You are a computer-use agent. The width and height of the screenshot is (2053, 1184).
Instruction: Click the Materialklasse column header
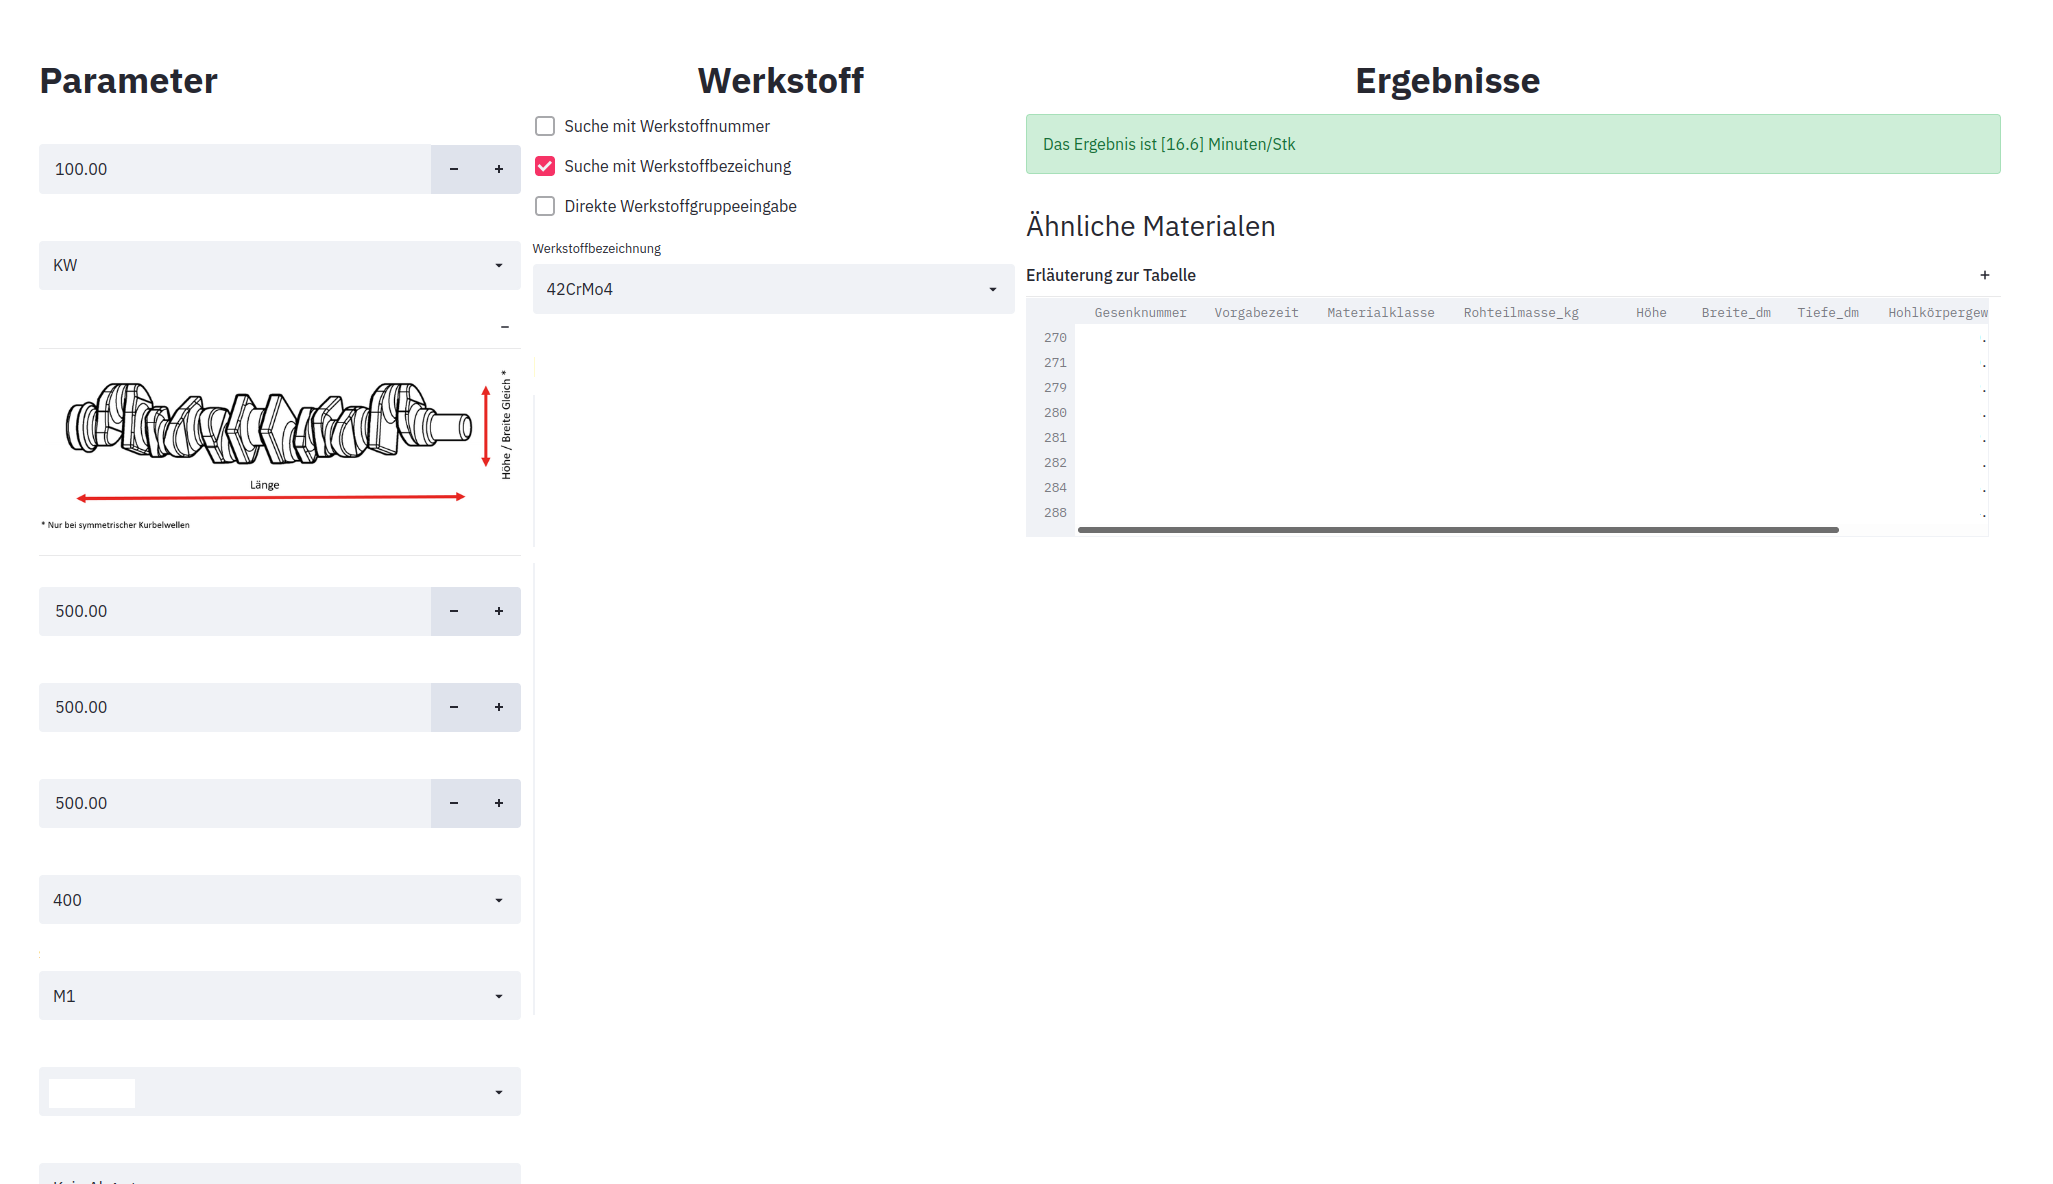1380,313
